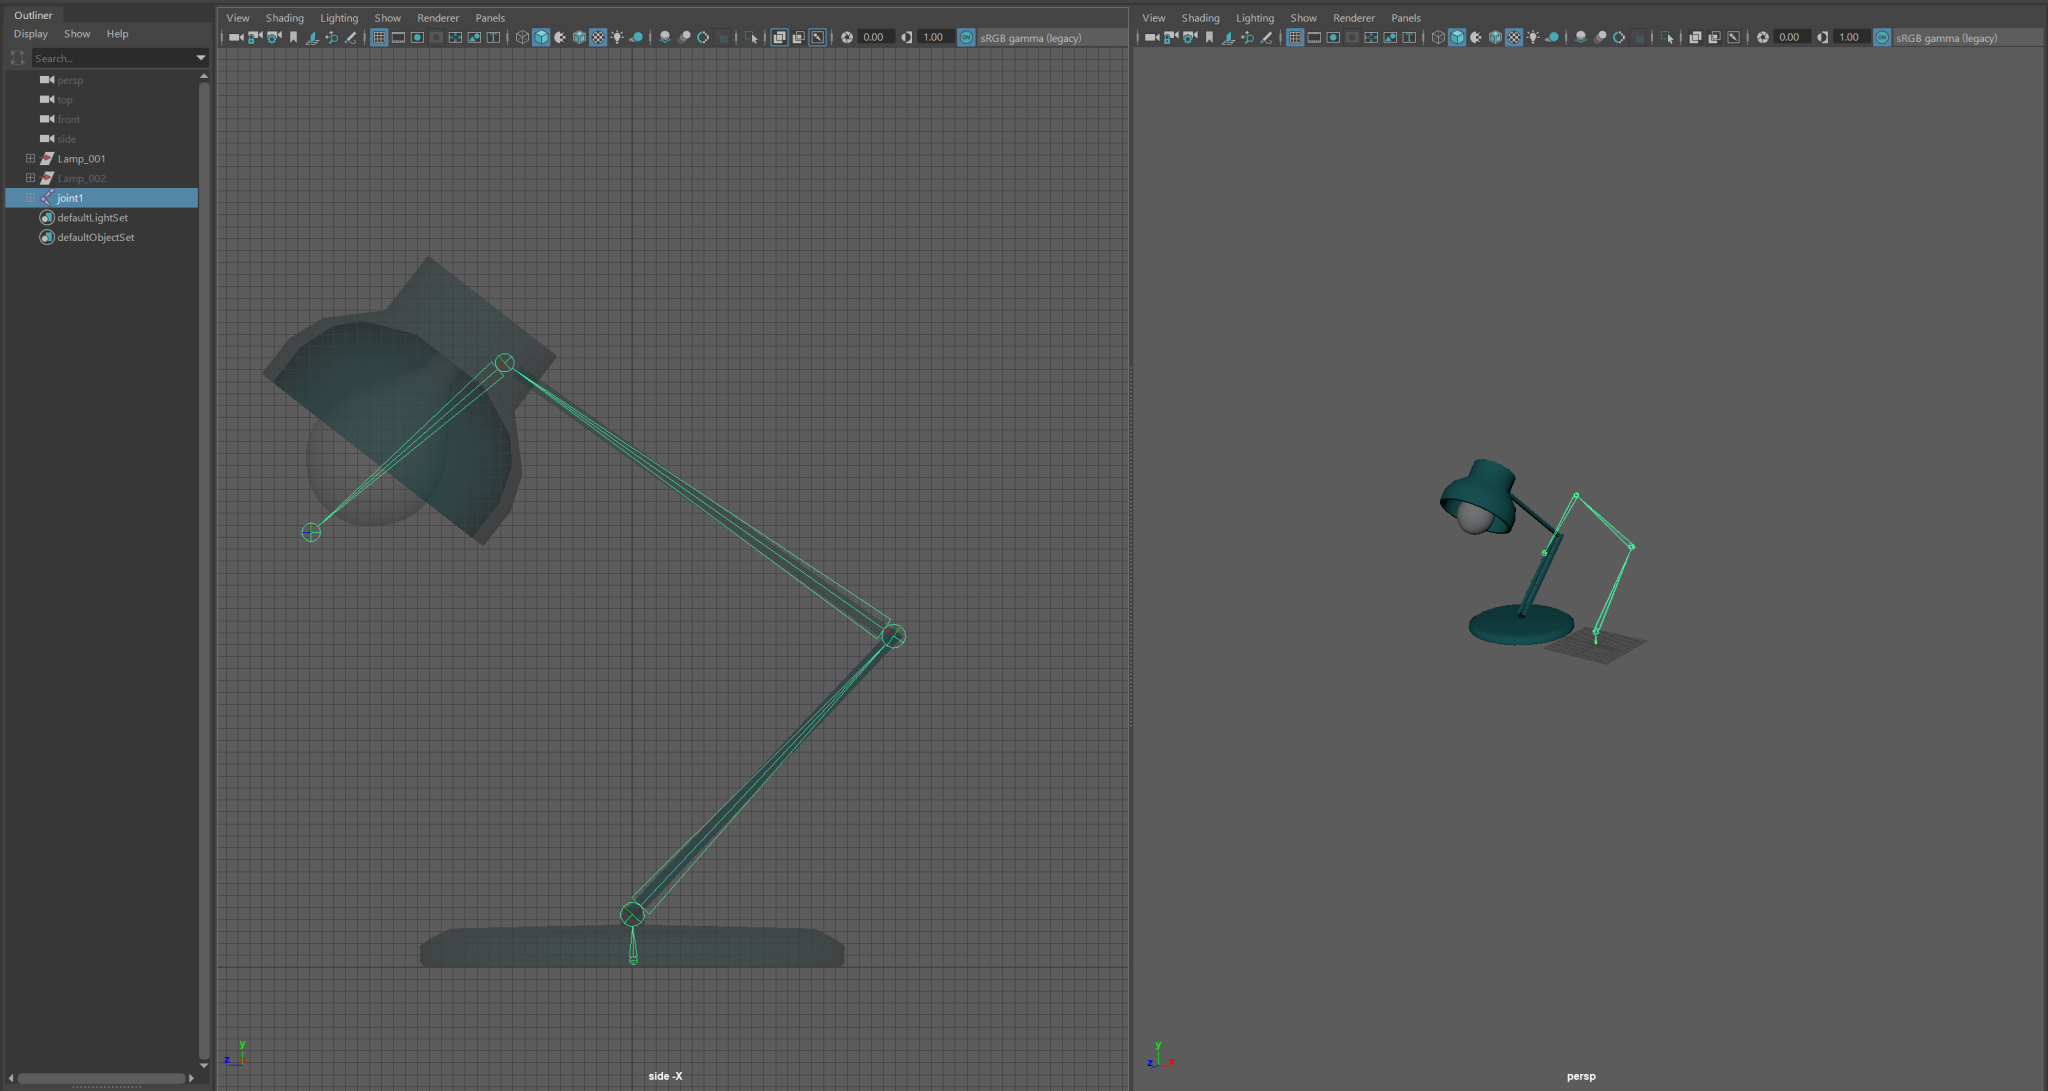Image resolution: width=2048 pixels, height=1091 pixels.
Task: Click the exposure icon in the persp view toolbar
Action: pyautogui.click(x=1763, y=37)
